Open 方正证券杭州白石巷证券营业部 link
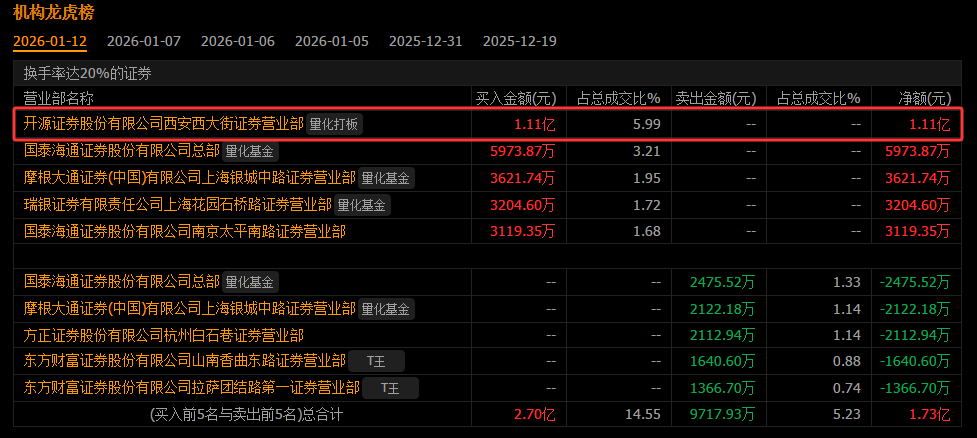The height and width of the screenshot is (438, 977). pos(164,335)
